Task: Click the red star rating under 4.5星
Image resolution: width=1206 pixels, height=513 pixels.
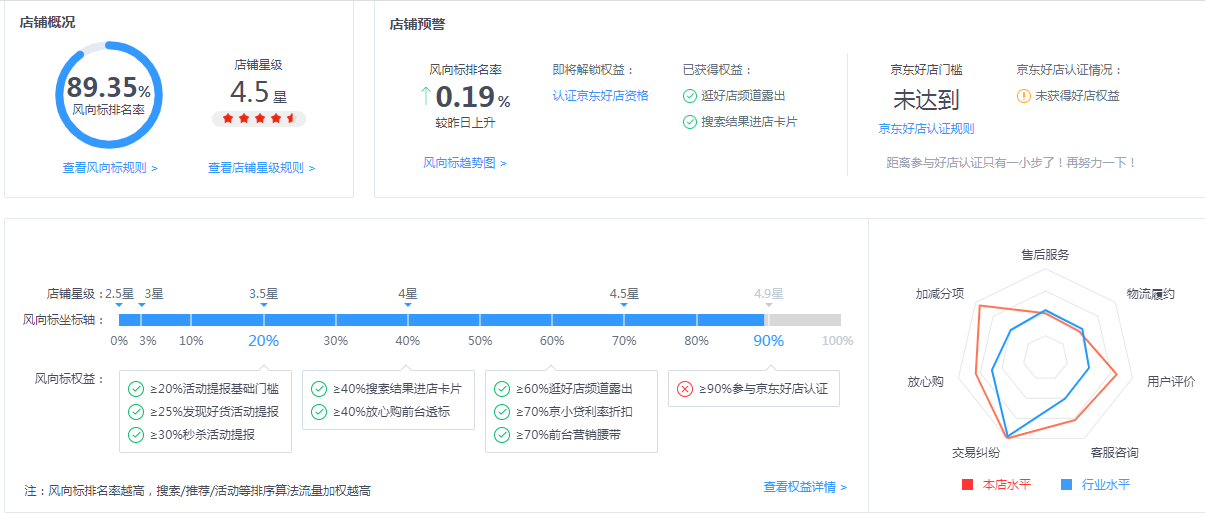Action: (258, 119)
